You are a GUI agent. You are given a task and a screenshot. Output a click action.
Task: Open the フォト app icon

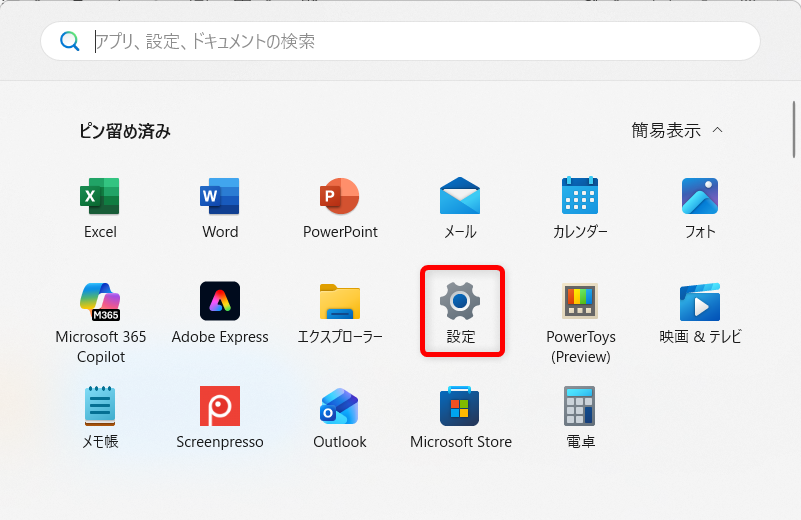(700, 196)
